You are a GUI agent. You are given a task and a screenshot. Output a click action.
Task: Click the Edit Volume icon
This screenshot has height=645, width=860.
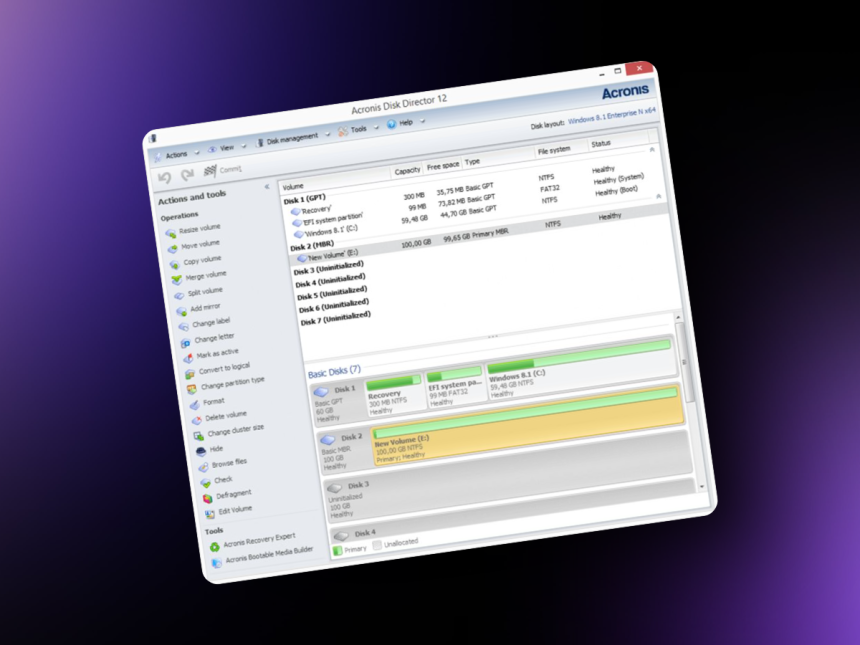(210, 514)
